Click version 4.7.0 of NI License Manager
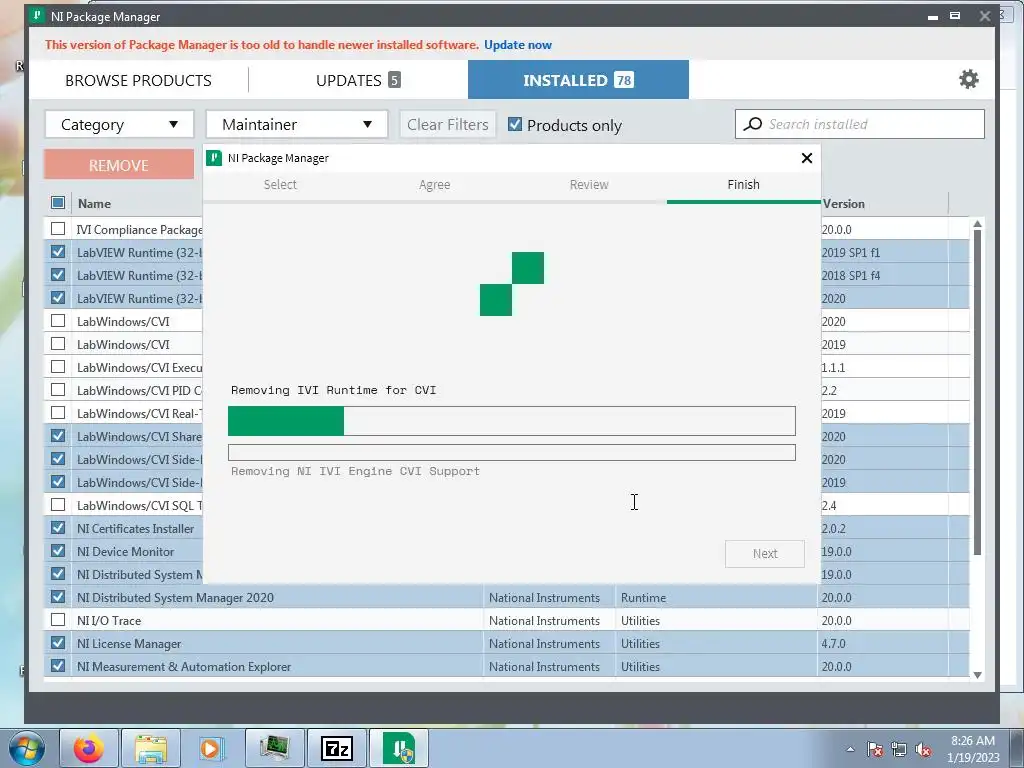Image resolution: width=1024 pixels, height=768 pixels. [833, 643]
